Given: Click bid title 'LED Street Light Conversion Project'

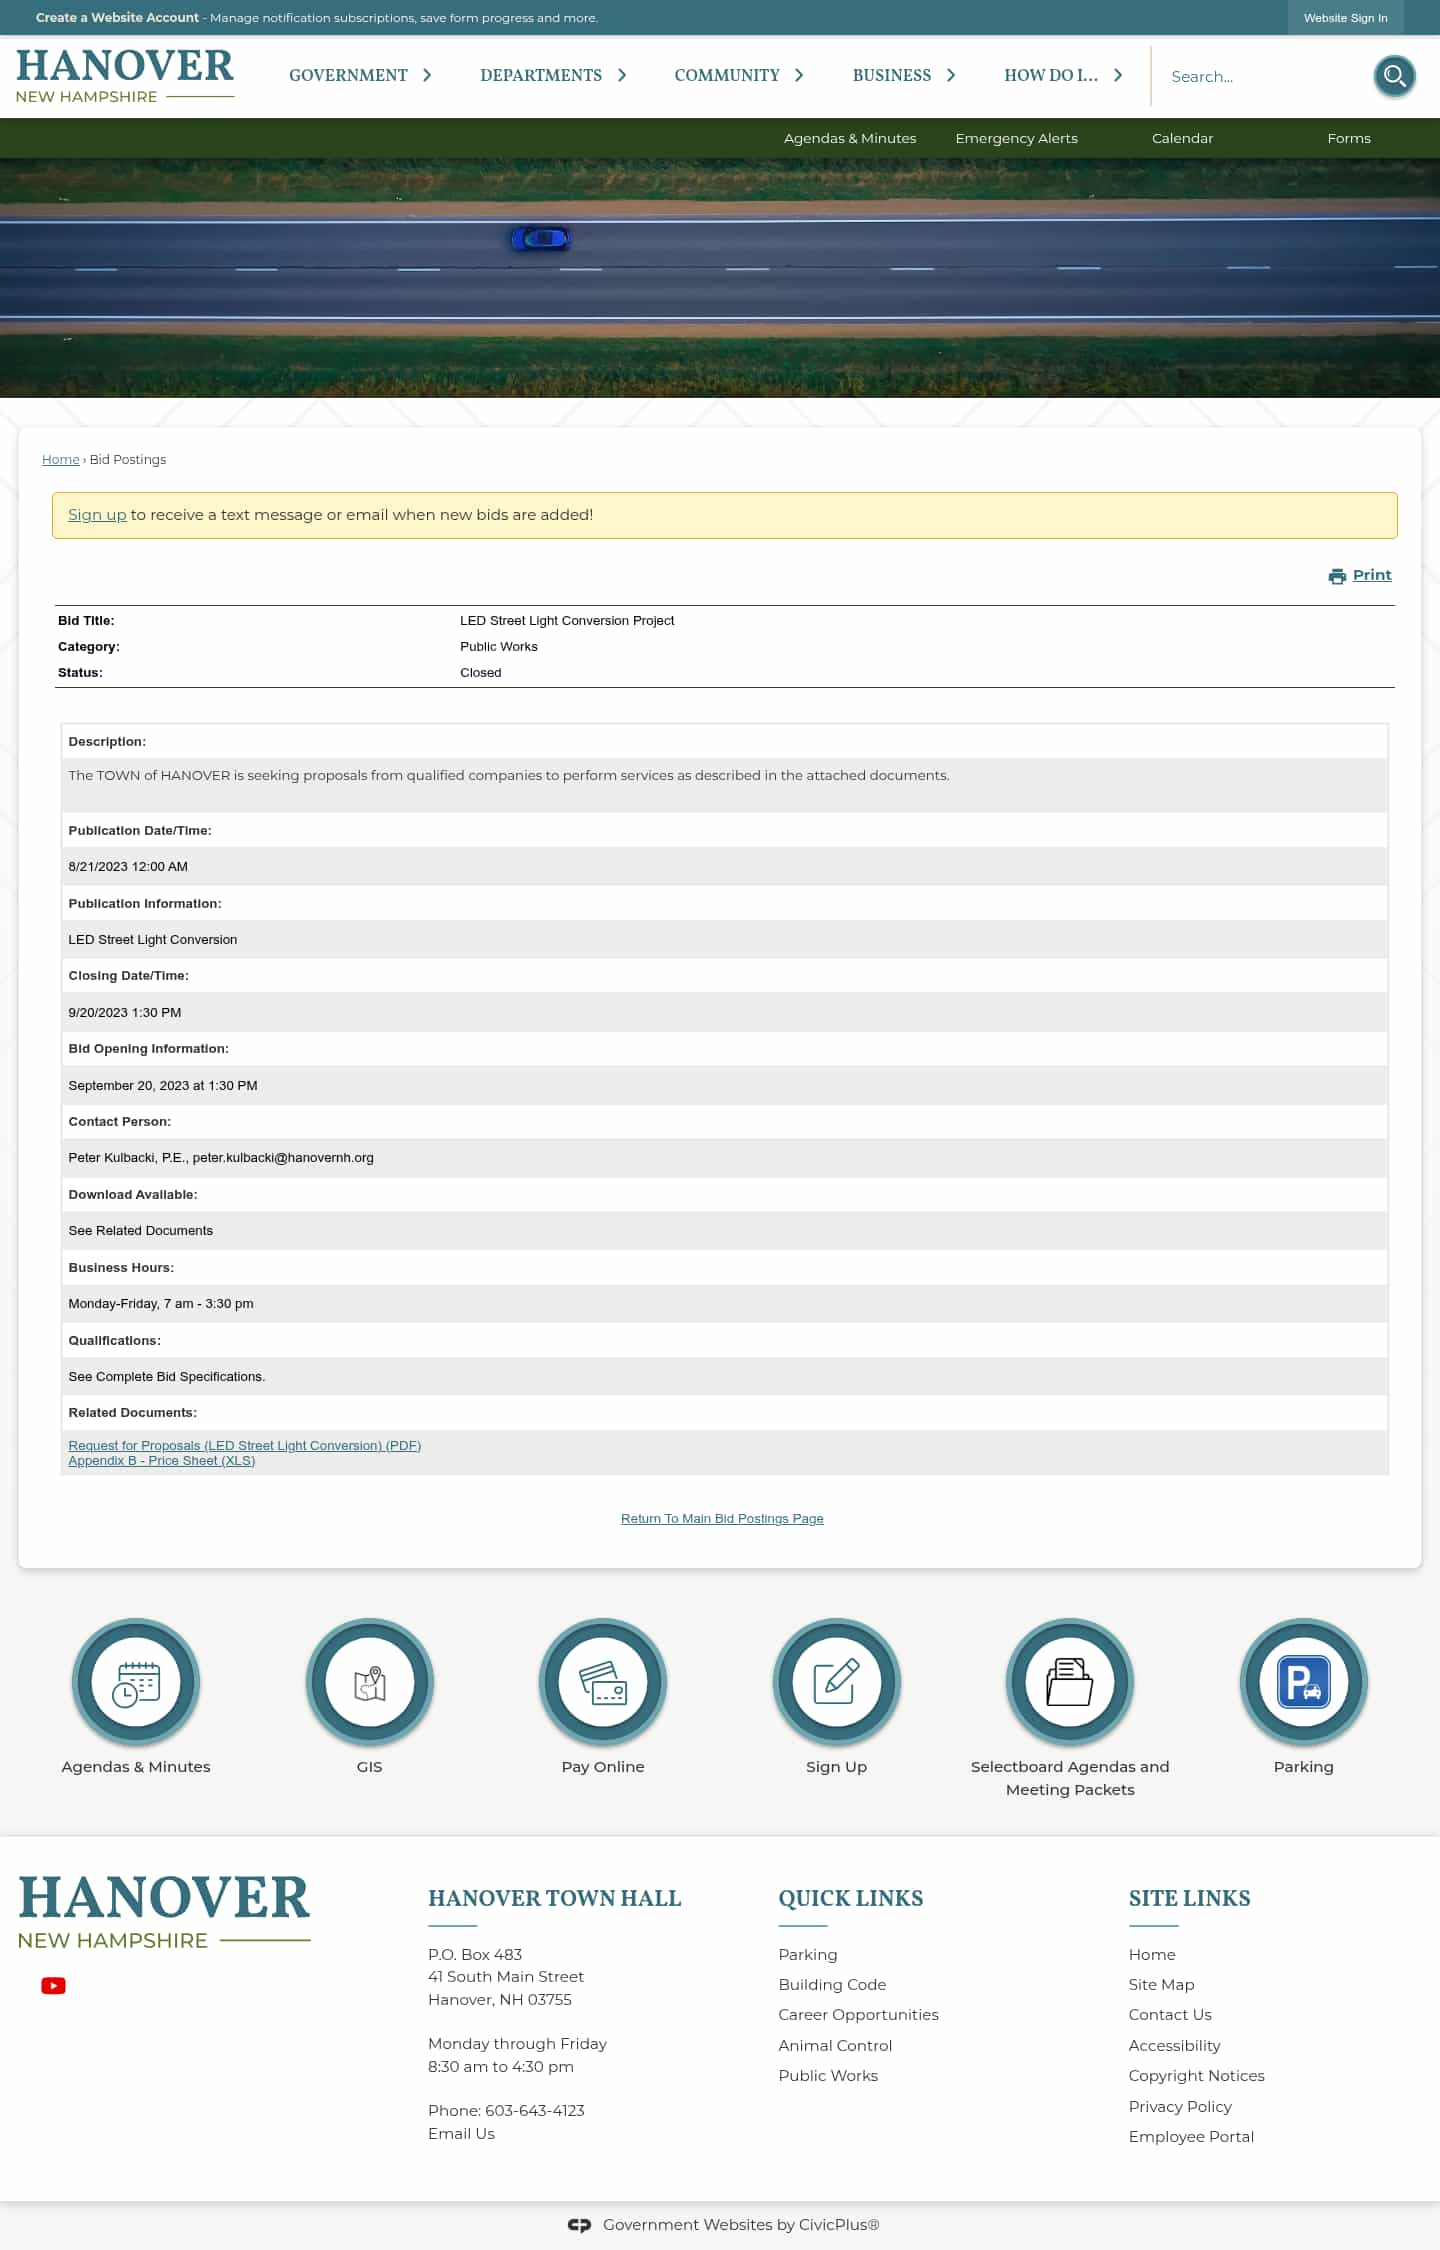Looking at the screenshot, I should (x=567, y=621).
